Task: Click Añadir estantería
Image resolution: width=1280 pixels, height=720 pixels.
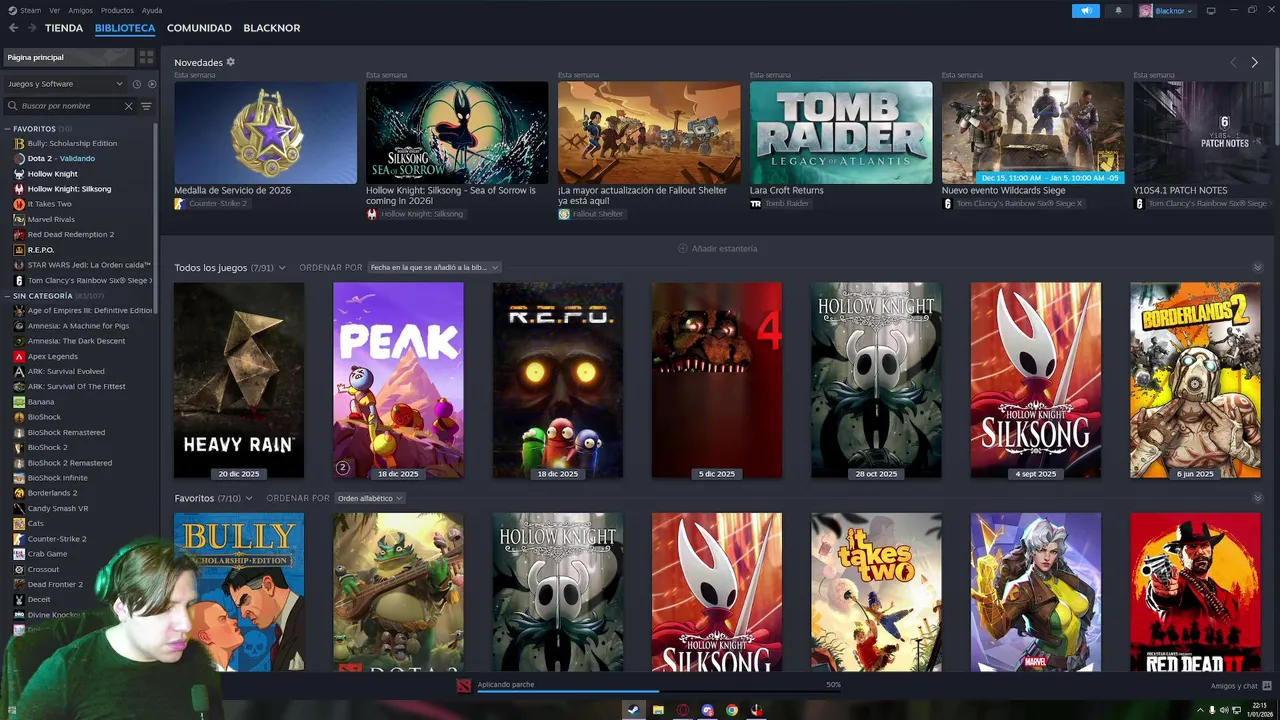Action: click(x=717, y=248)
